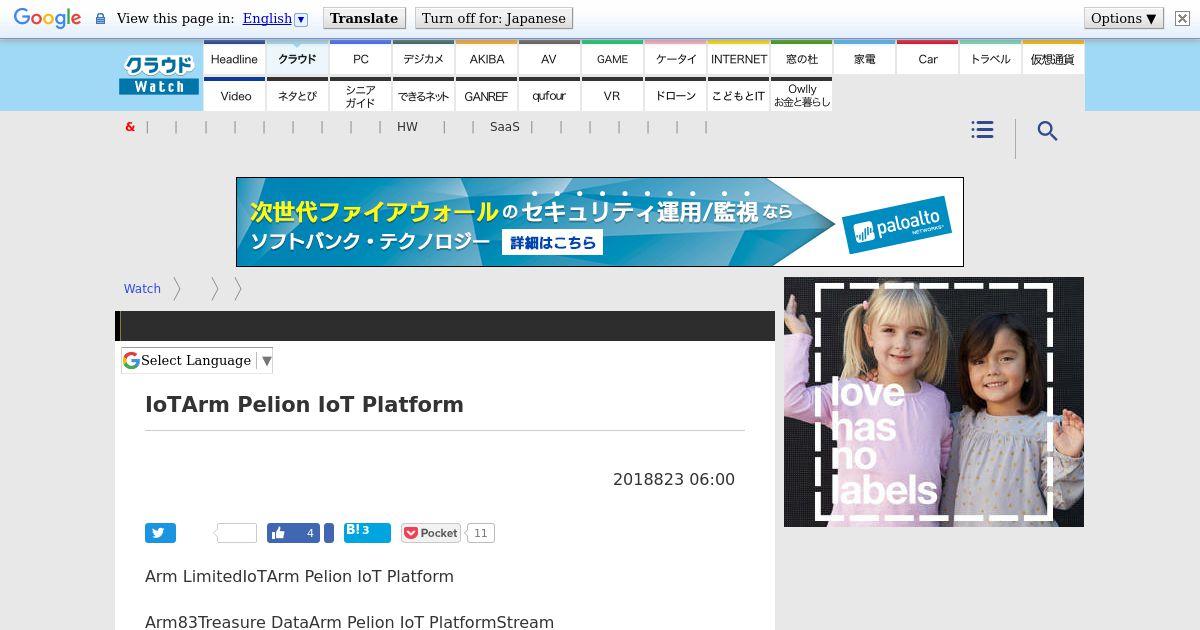
Task: Click the publication date 2018823 06:00
Action: [x=674, y=479]
